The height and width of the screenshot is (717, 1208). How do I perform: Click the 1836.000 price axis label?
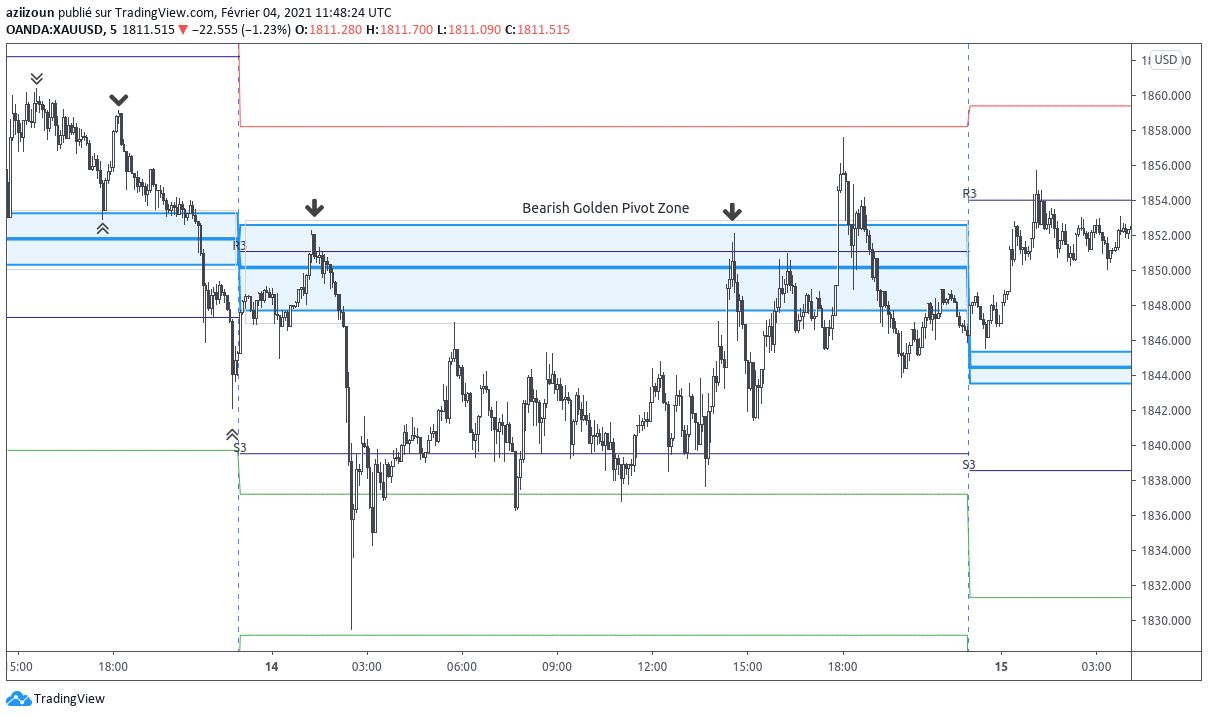pos(1166,516)
